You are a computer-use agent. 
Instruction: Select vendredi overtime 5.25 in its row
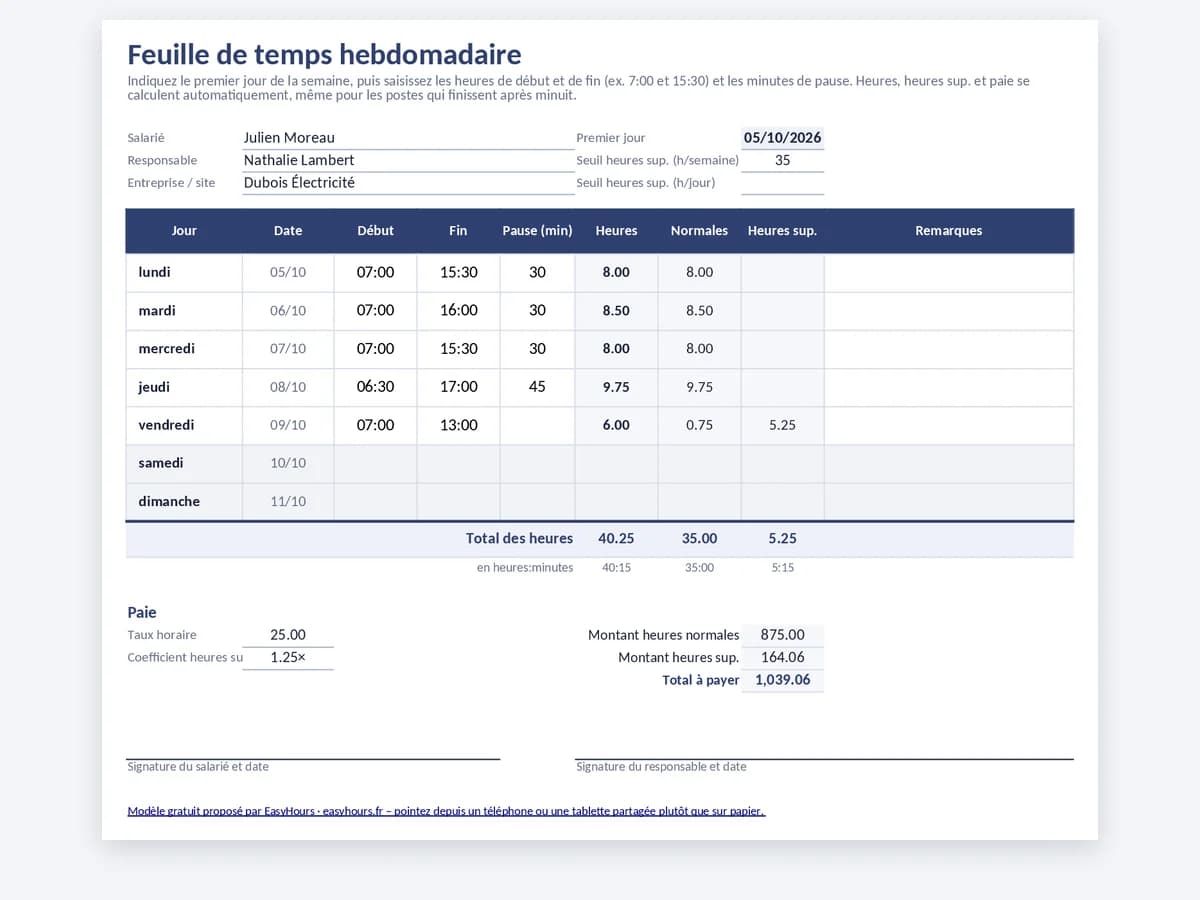coord(783,425)
